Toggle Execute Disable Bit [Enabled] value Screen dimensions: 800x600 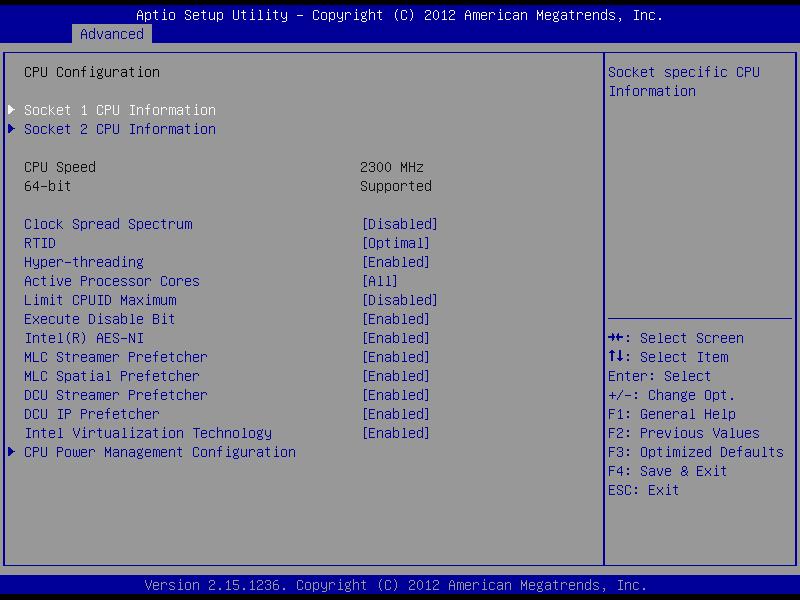[396, 319]
